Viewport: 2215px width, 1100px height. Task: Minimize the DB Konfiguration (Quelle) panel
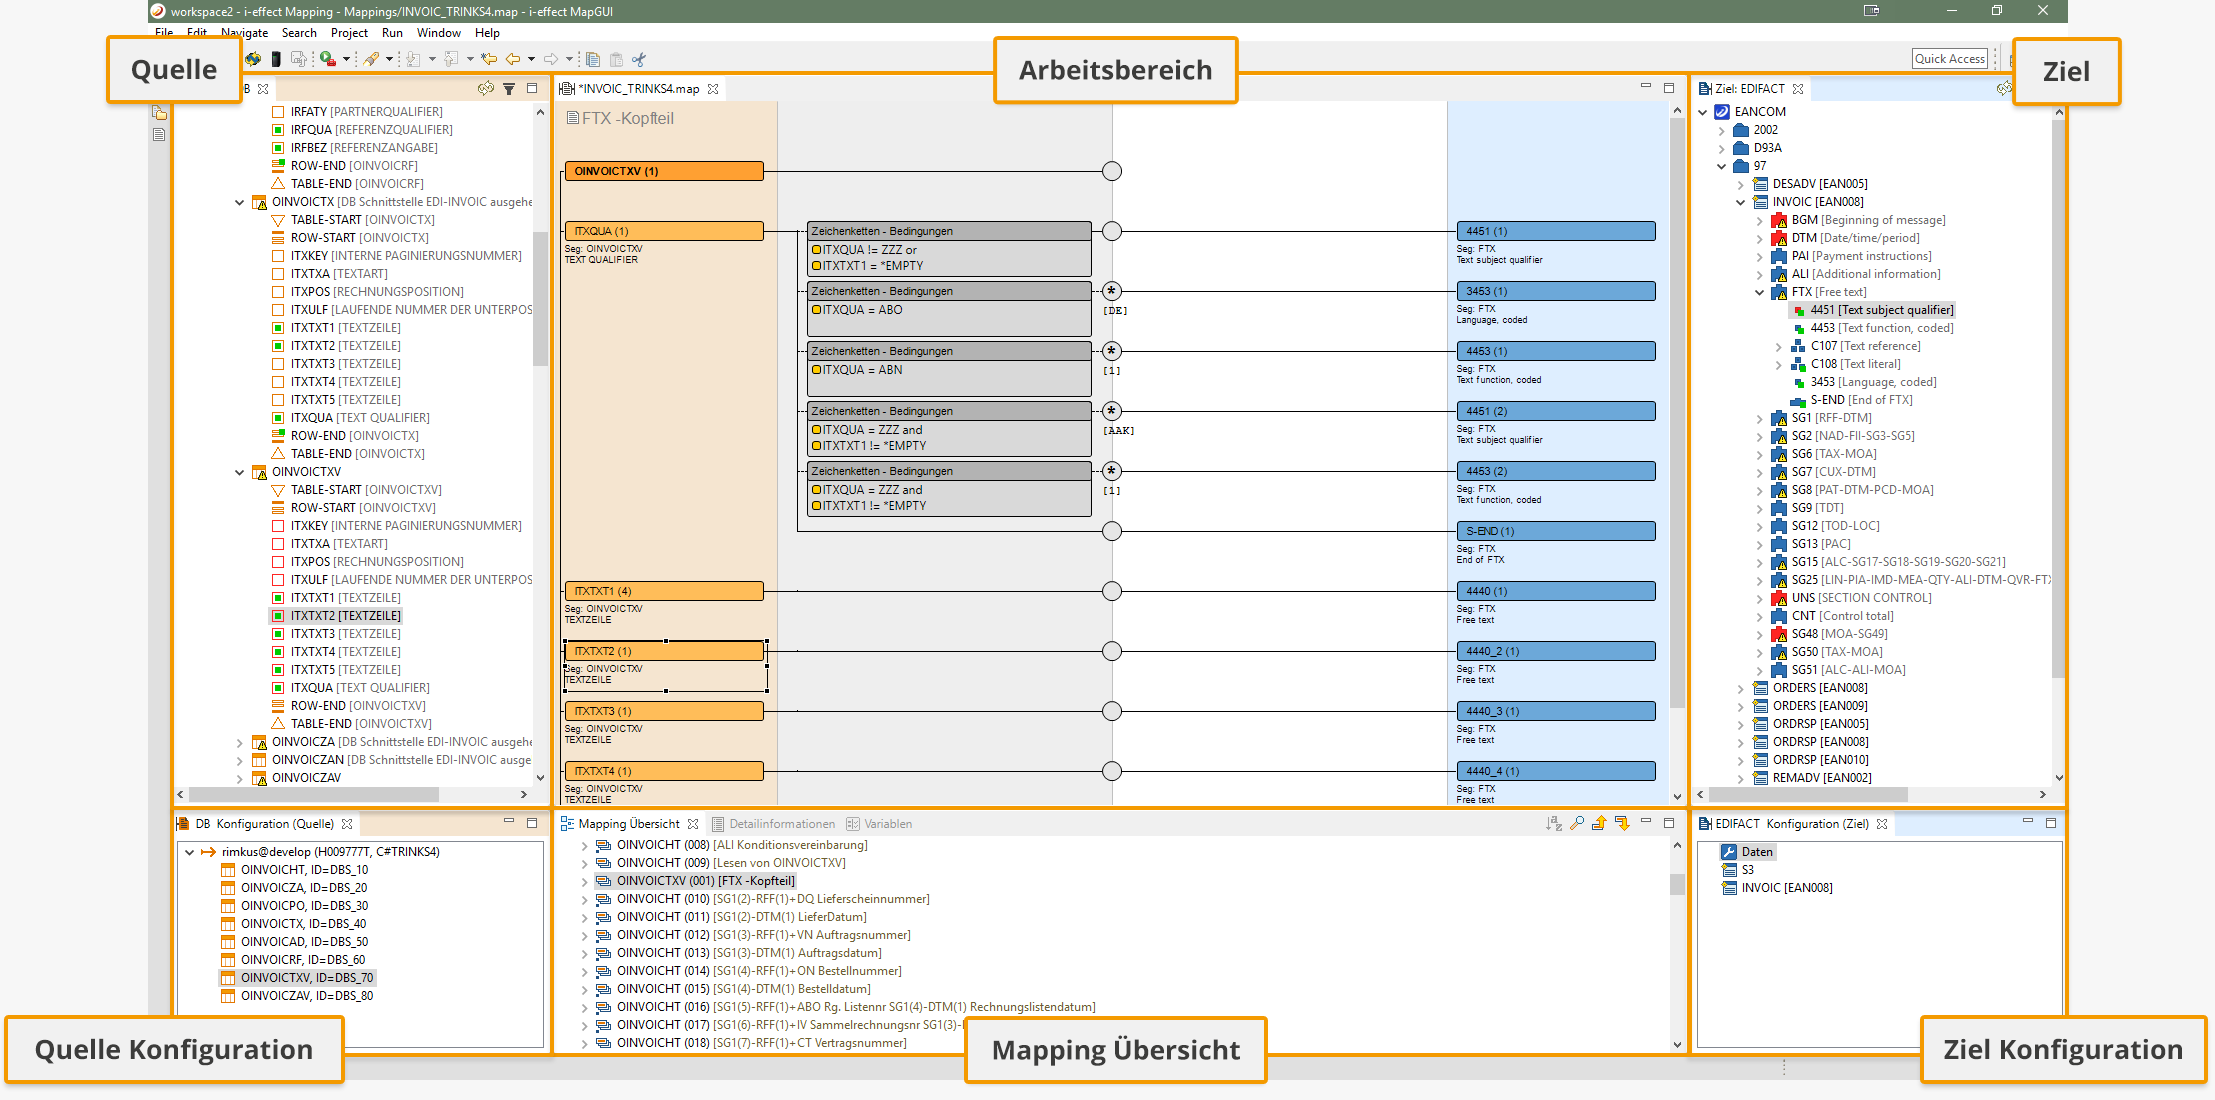coord(509,822)
